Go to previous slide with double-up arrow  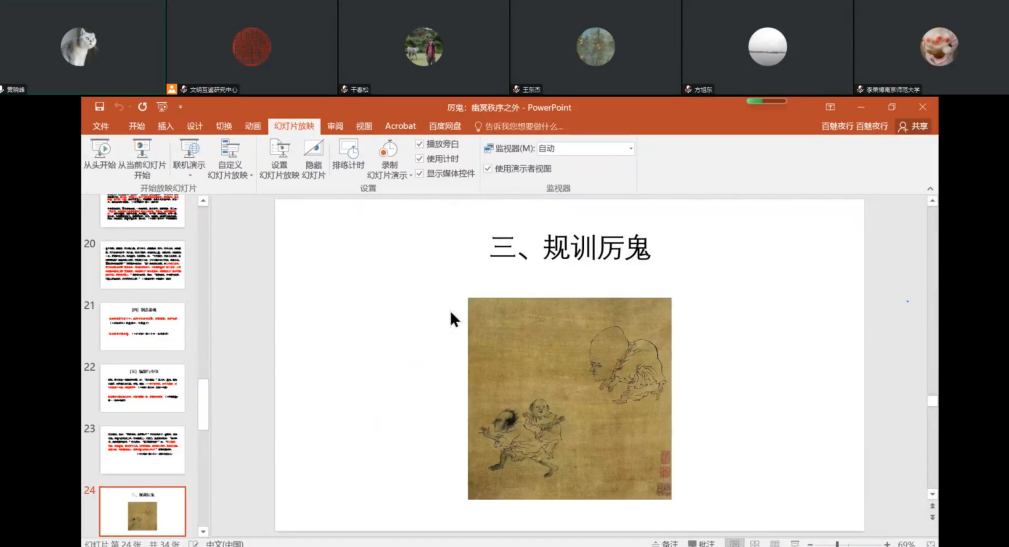[932, 506]
